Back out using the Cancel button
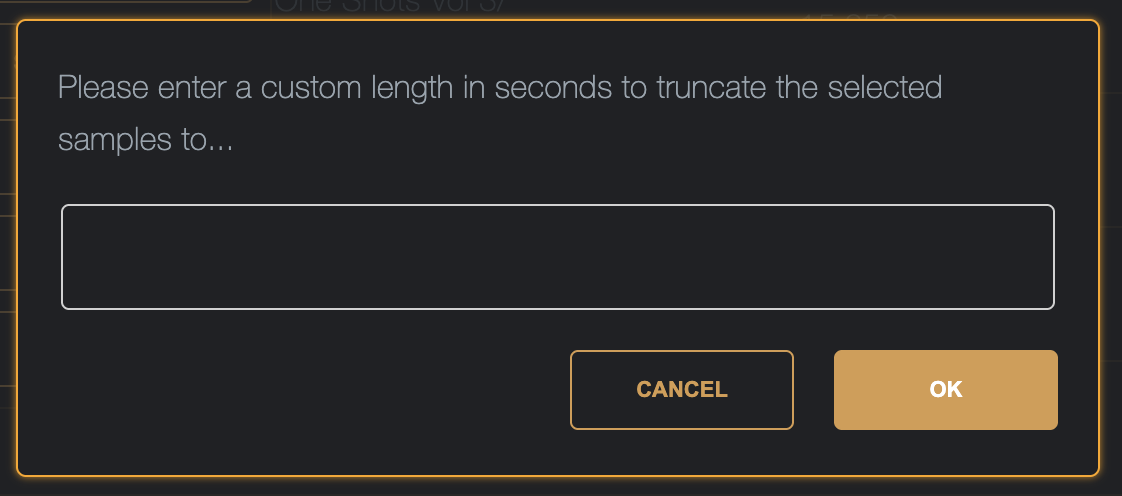The image size is (1122, 496). point(681,390)
